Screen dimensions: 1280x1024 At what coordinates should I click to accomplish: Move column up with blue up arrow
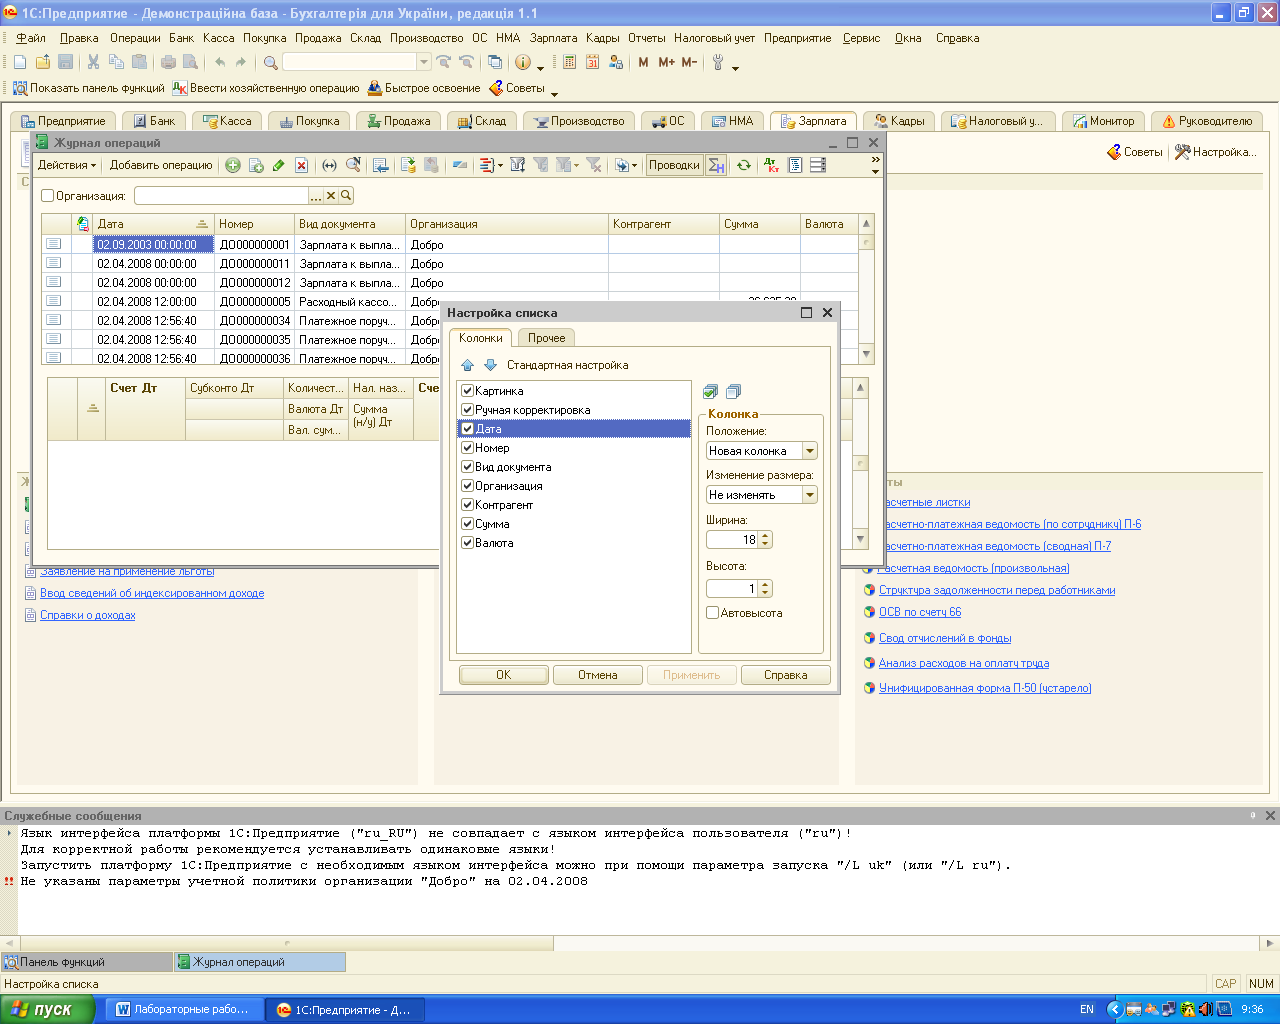click(x=467, y=365)
